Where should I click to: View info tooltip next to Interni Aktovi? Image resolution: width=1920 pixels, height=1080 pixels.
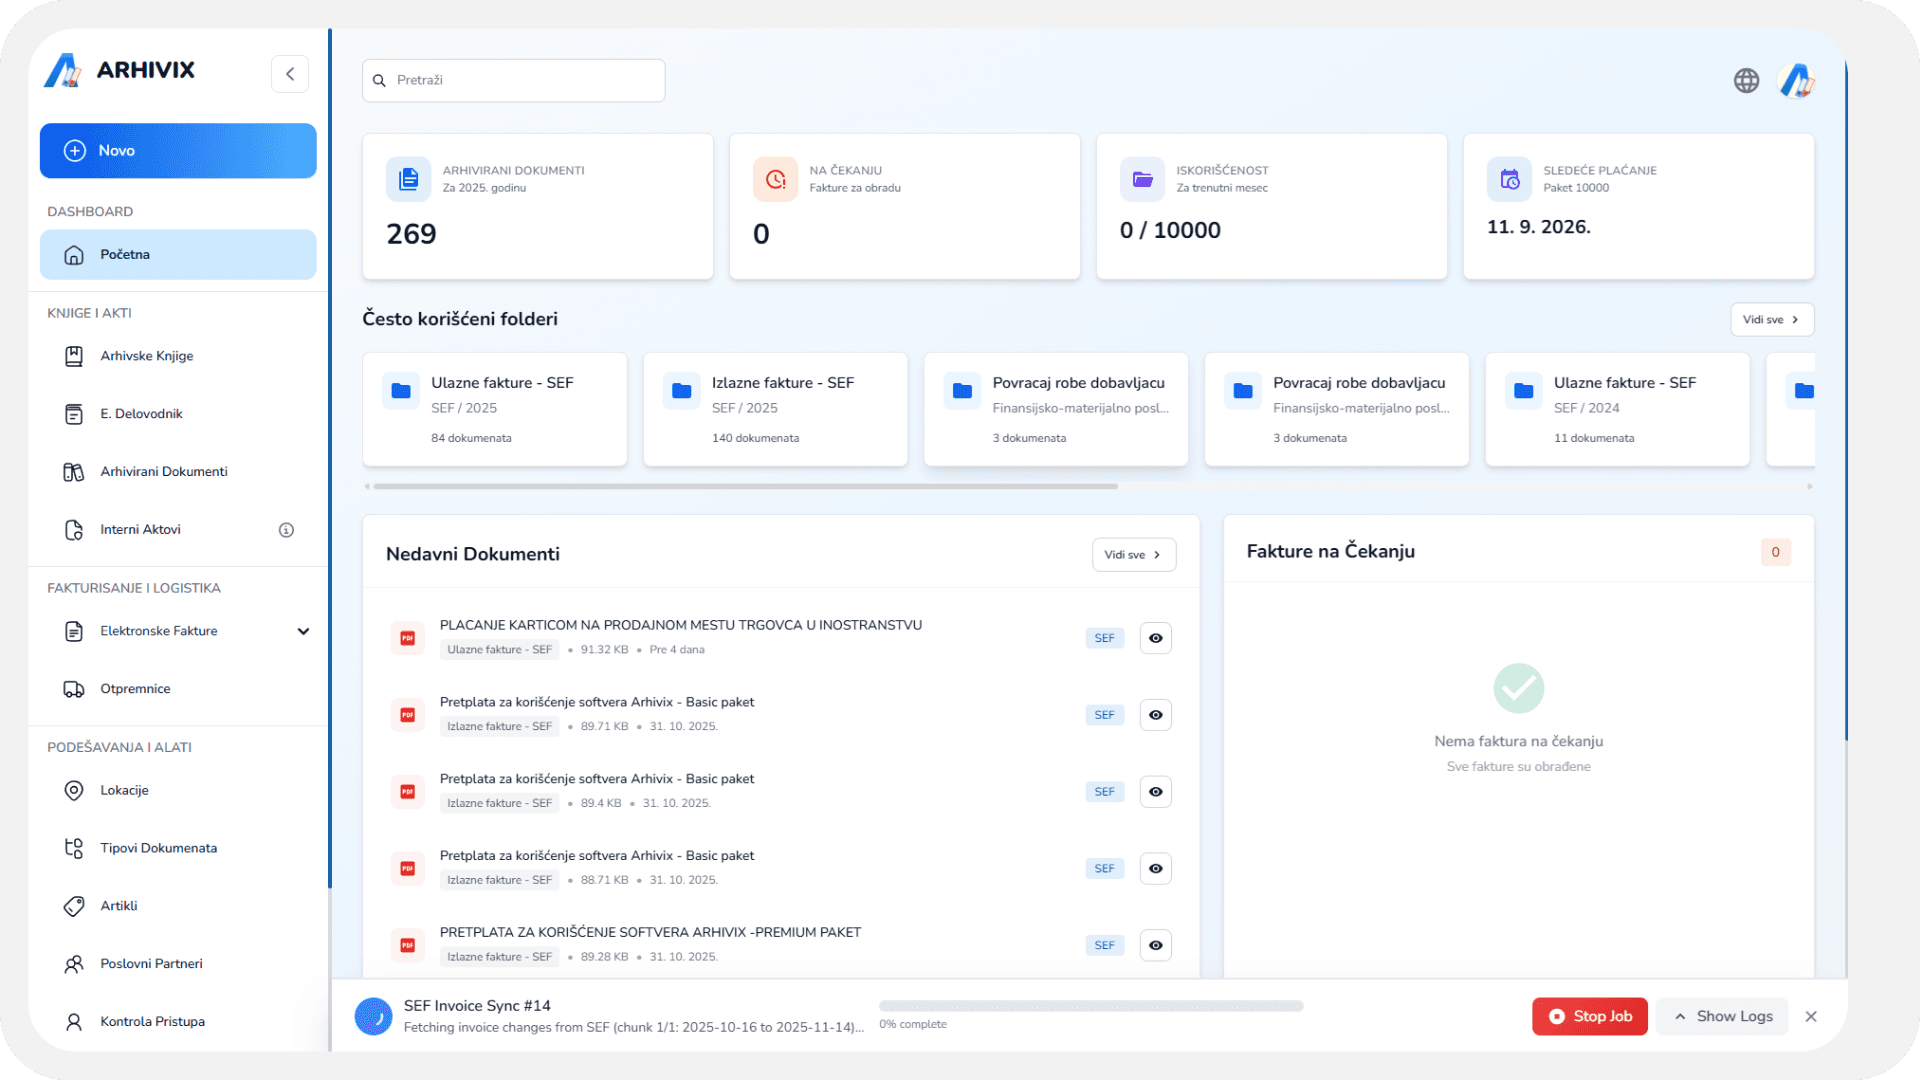[x=287, y=530]
